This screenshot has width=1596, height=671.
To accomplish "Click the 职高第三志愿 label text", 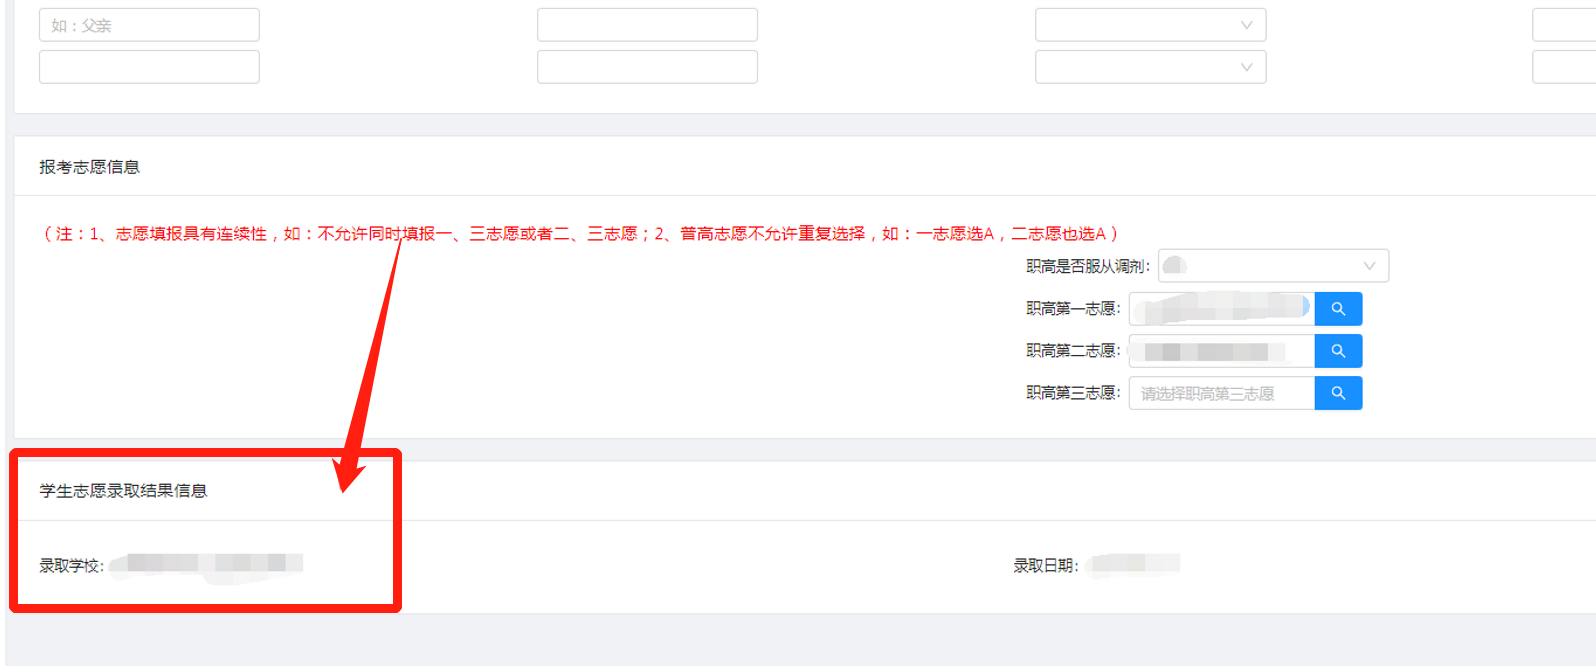I will pos(1073,393).
